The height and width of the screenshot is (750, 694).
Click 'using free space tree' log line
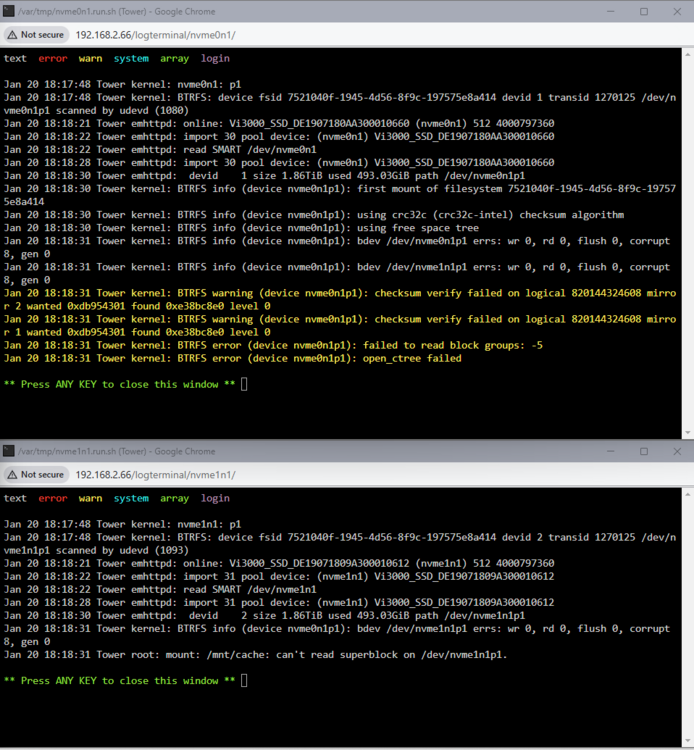pos(242,228)
